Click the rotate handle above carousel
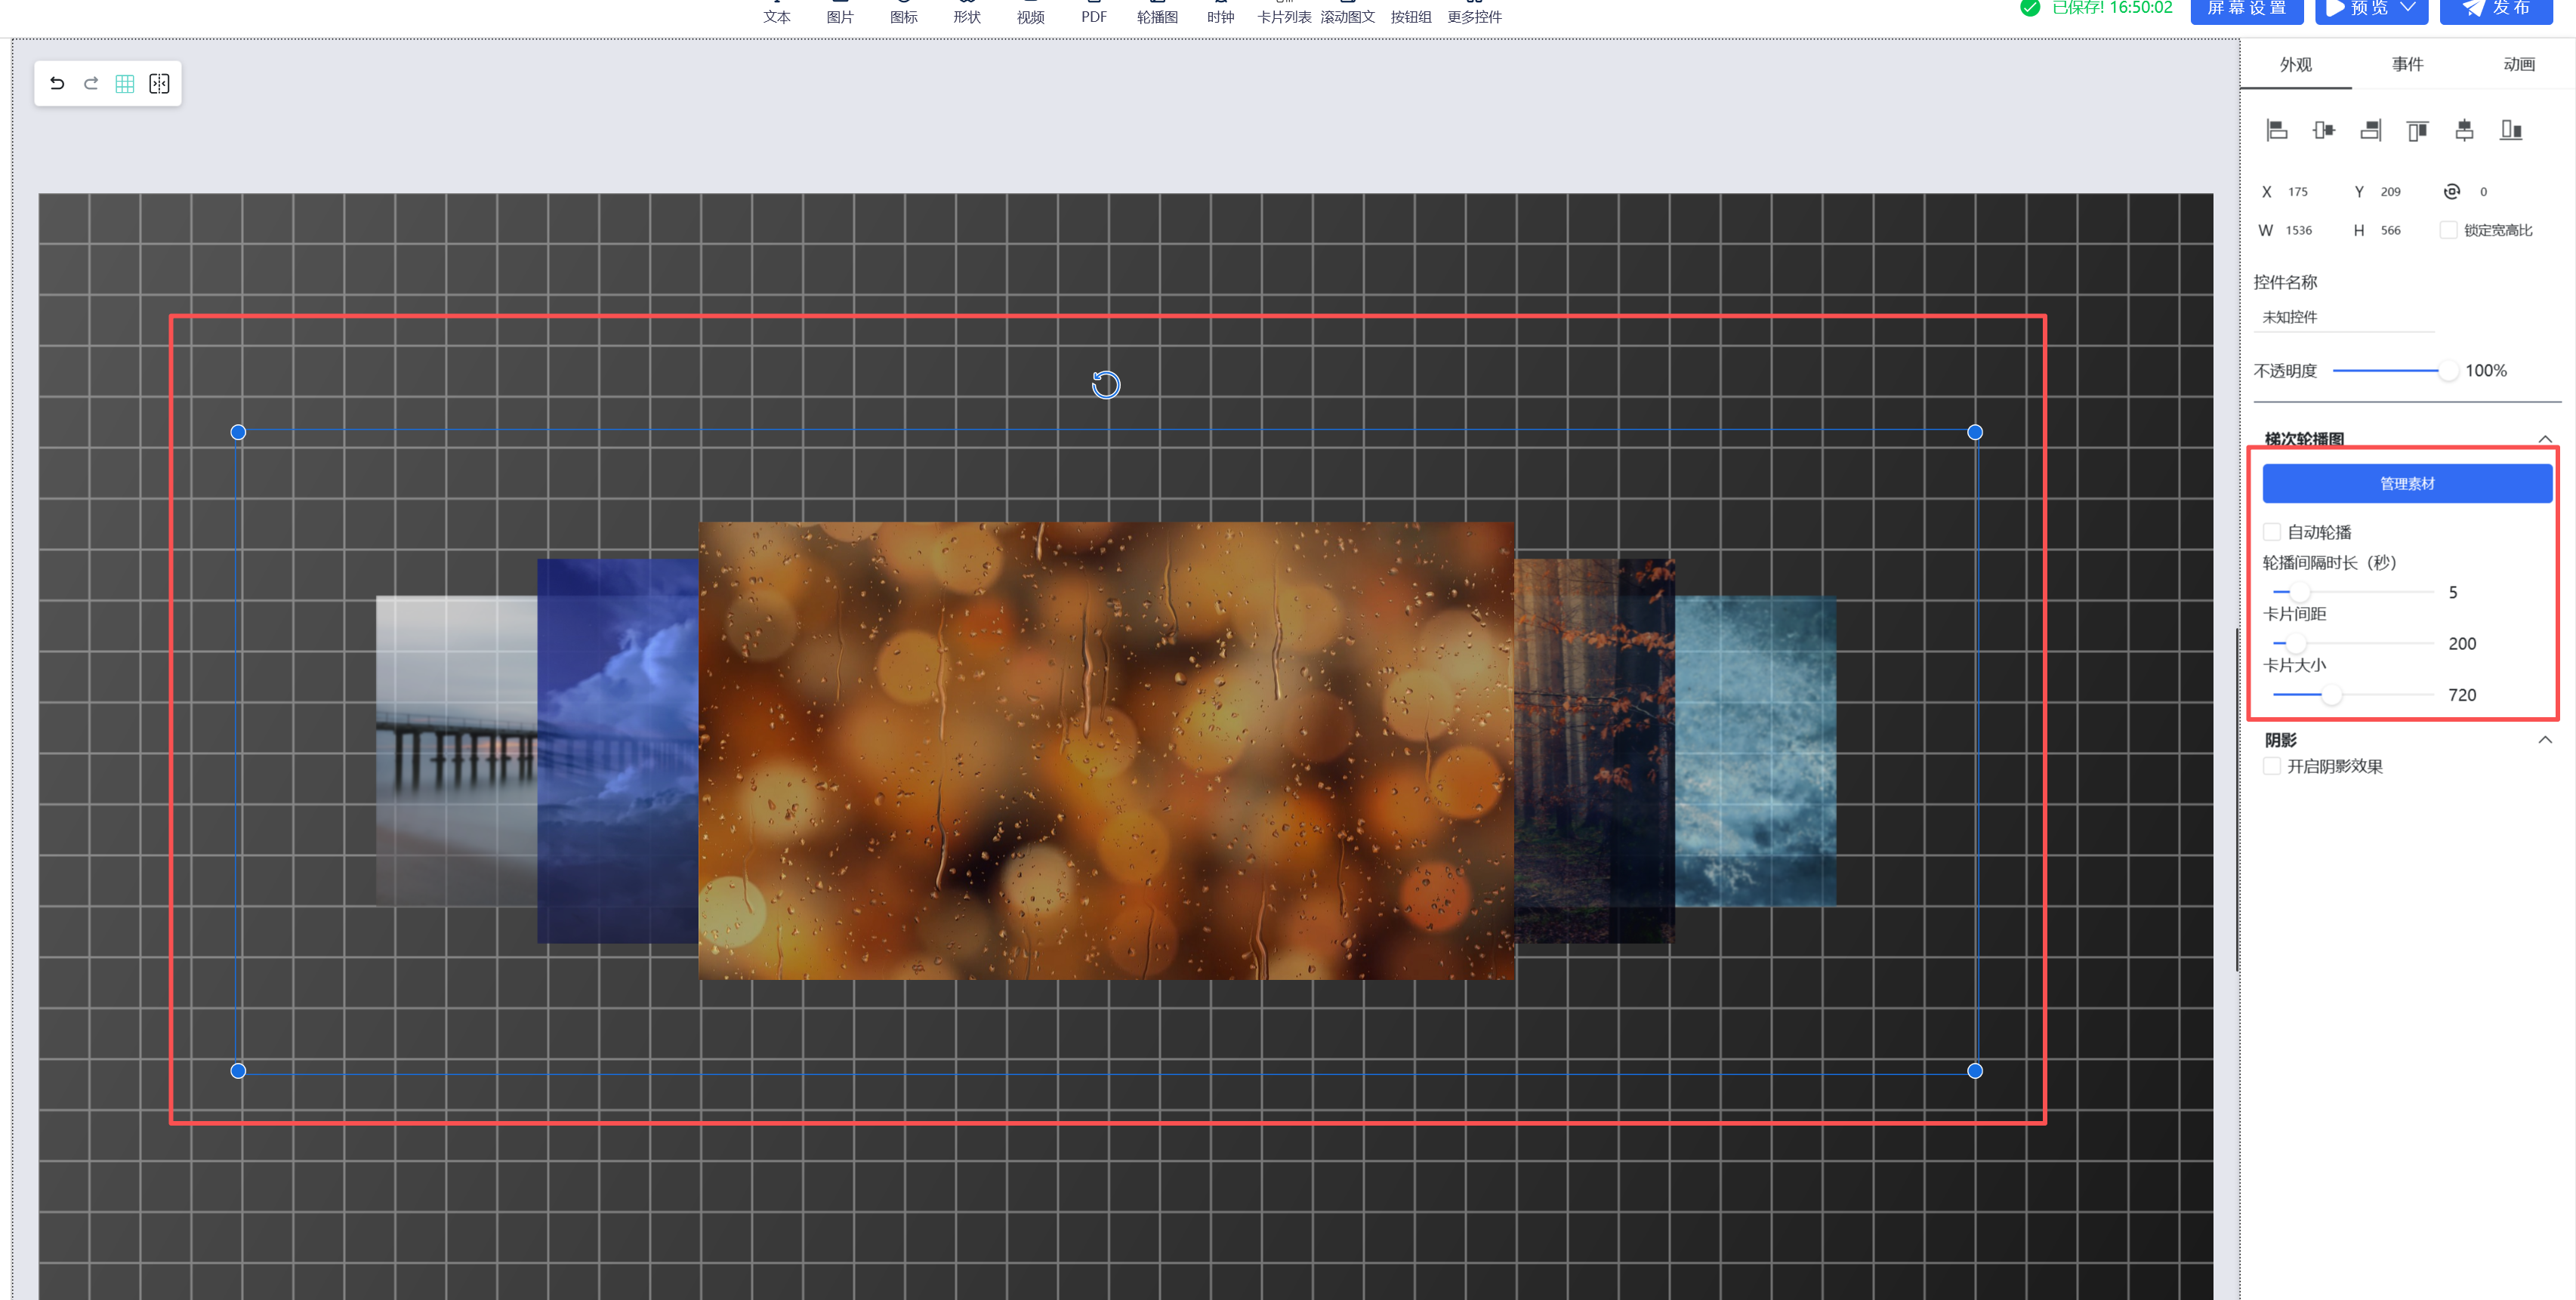2576x1300 pixels. click(1106, 385)
